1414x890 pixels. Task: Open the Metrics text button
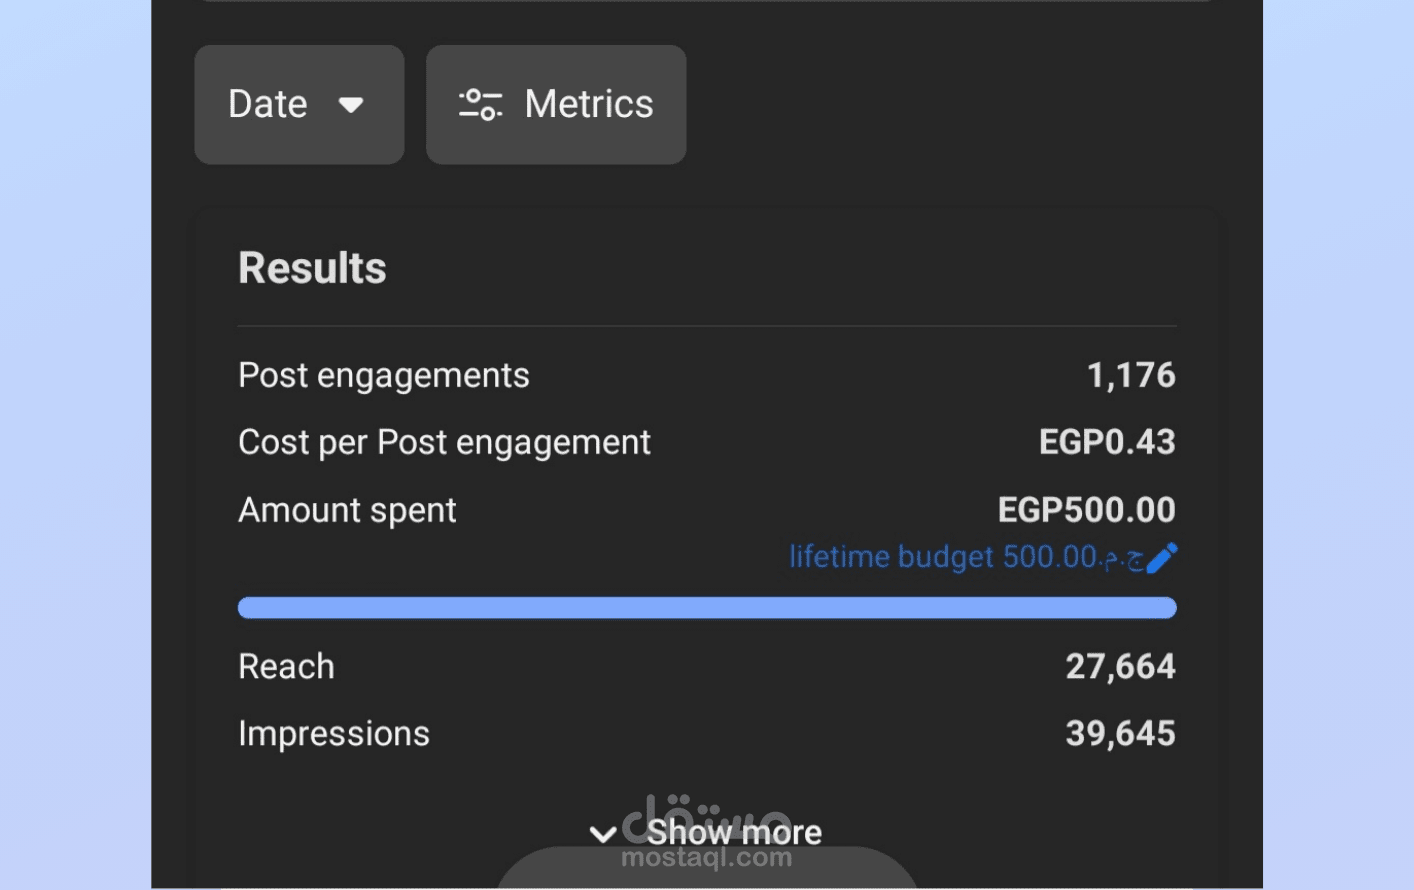589,104
